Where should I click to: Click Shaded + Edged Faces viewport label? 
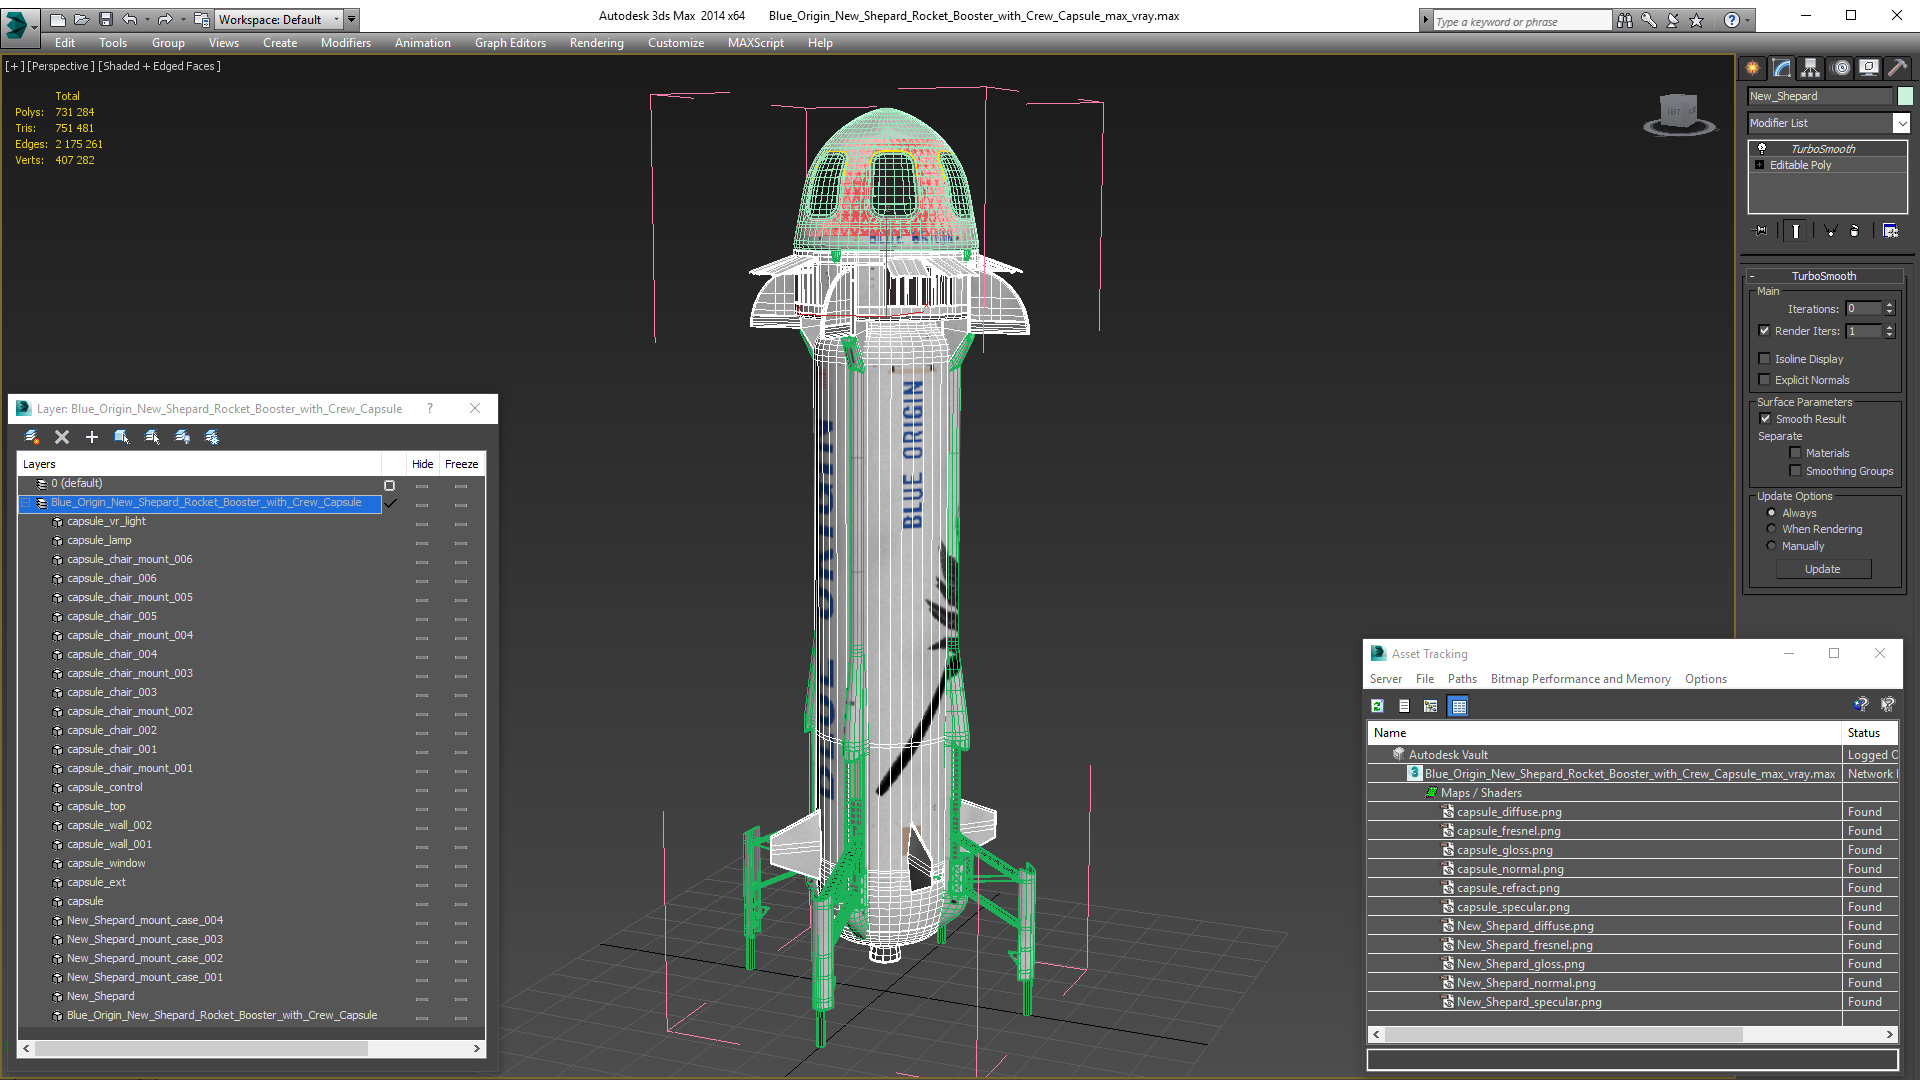[159, 66]
